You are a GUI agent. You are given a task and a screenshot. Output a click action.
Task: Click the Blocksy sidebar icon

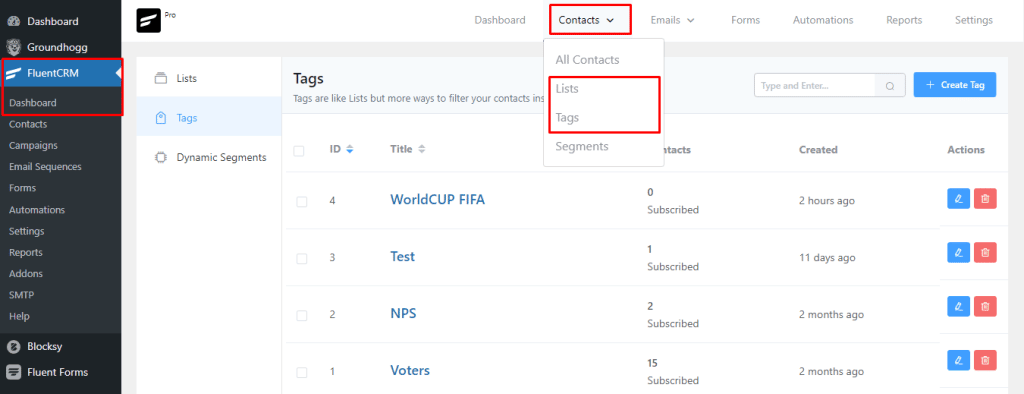point(13,346)
